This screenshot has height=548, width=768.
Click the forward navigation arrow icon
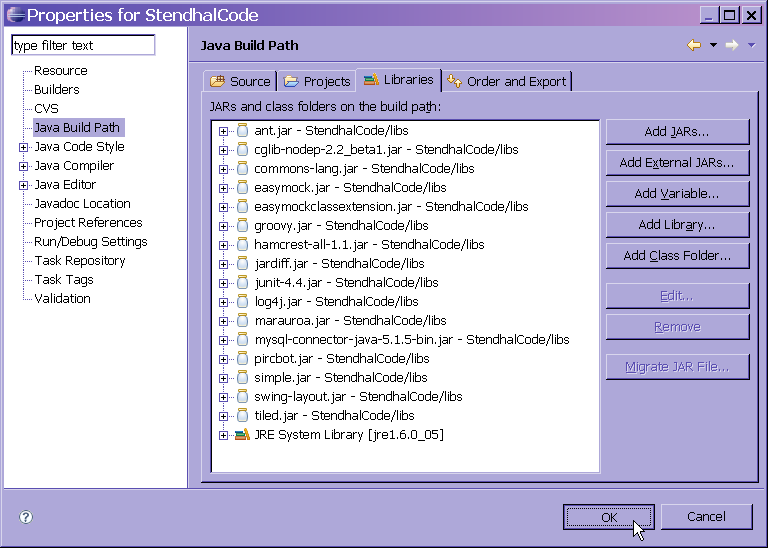click(732, 45)
